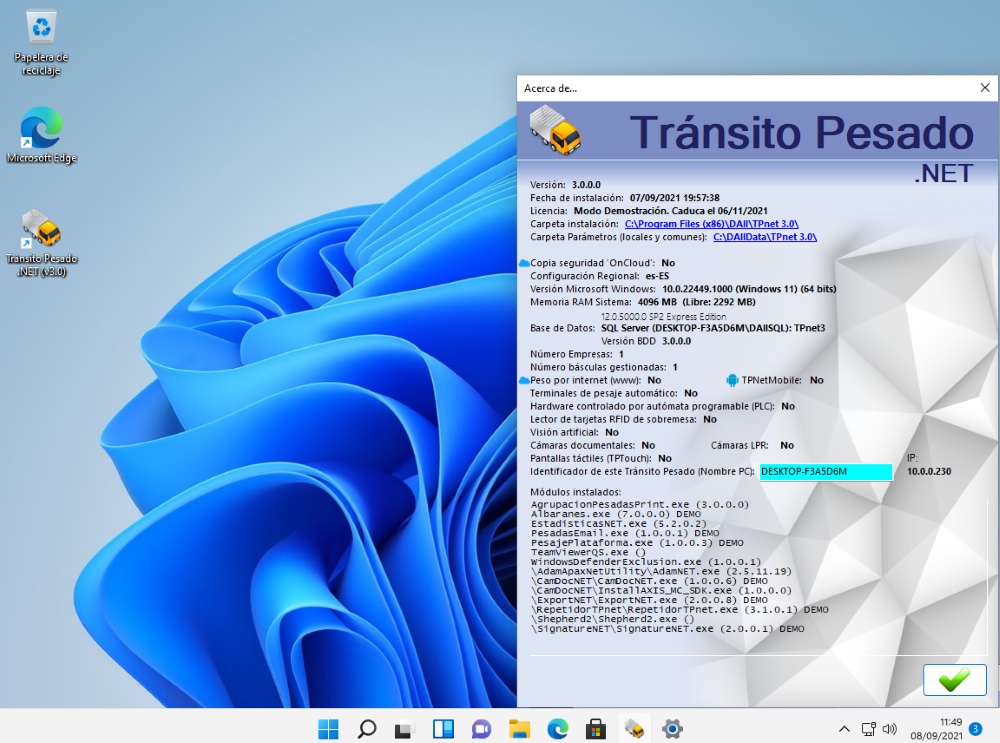Click the network icon in the system tray
The image size is (1000, 743).
[869, 728]
